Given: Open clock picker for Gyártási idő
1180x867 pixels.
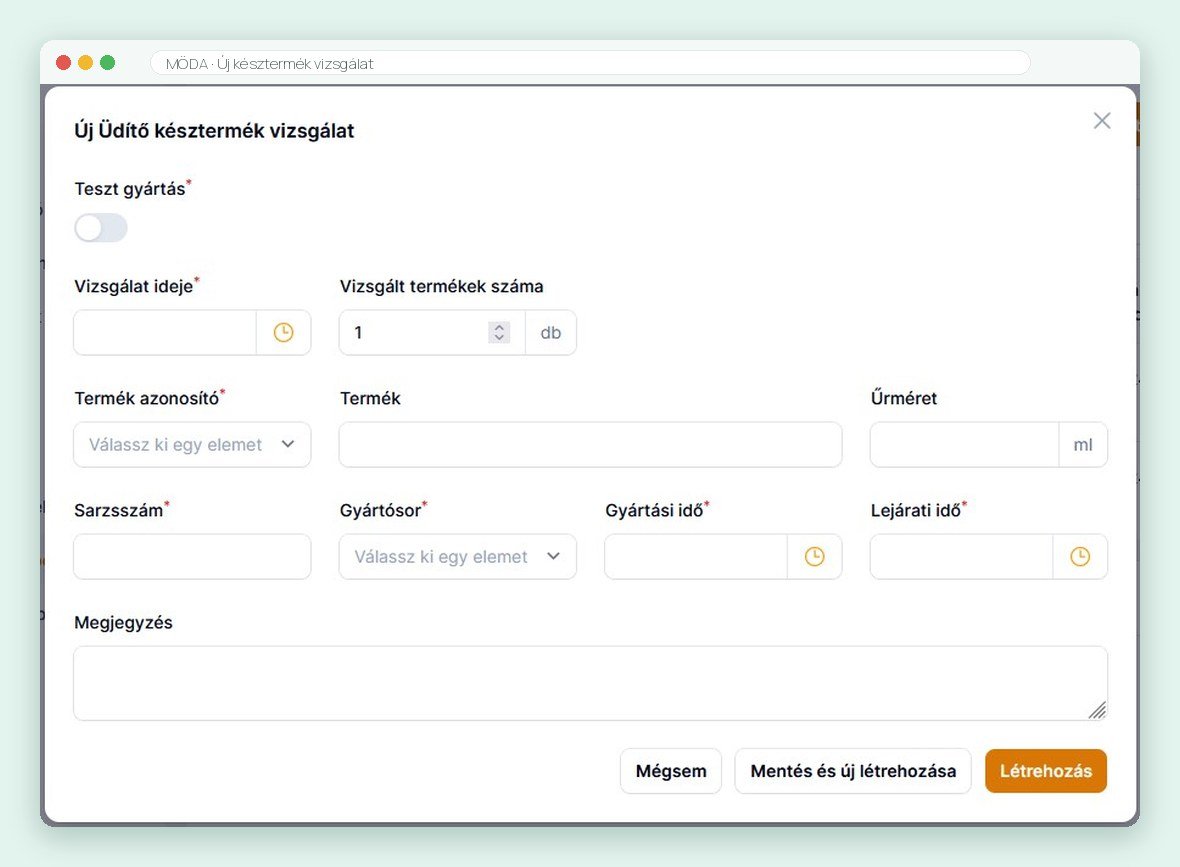Looking at the screenshot, I should tap(814, 557).
